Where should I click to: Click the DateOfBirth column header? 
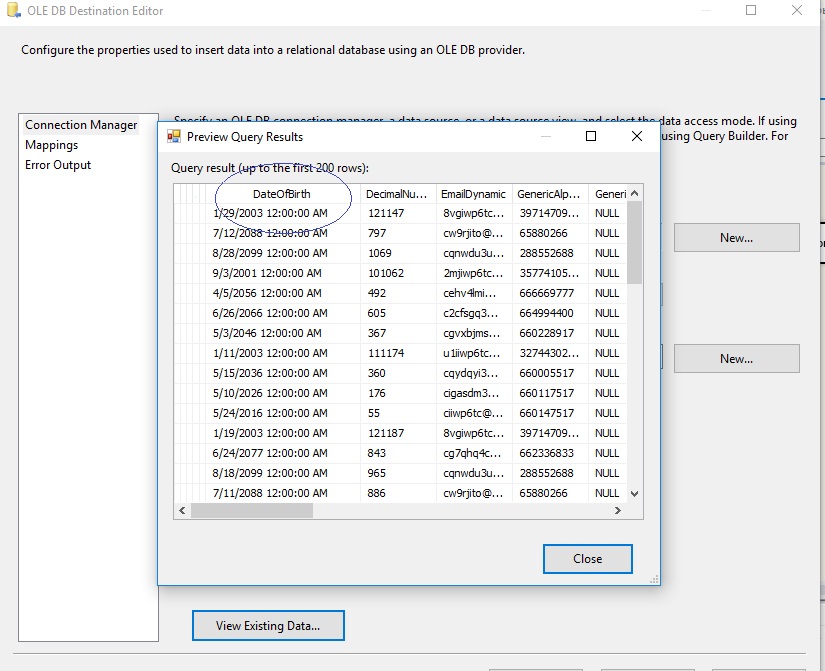click(282, 194)
